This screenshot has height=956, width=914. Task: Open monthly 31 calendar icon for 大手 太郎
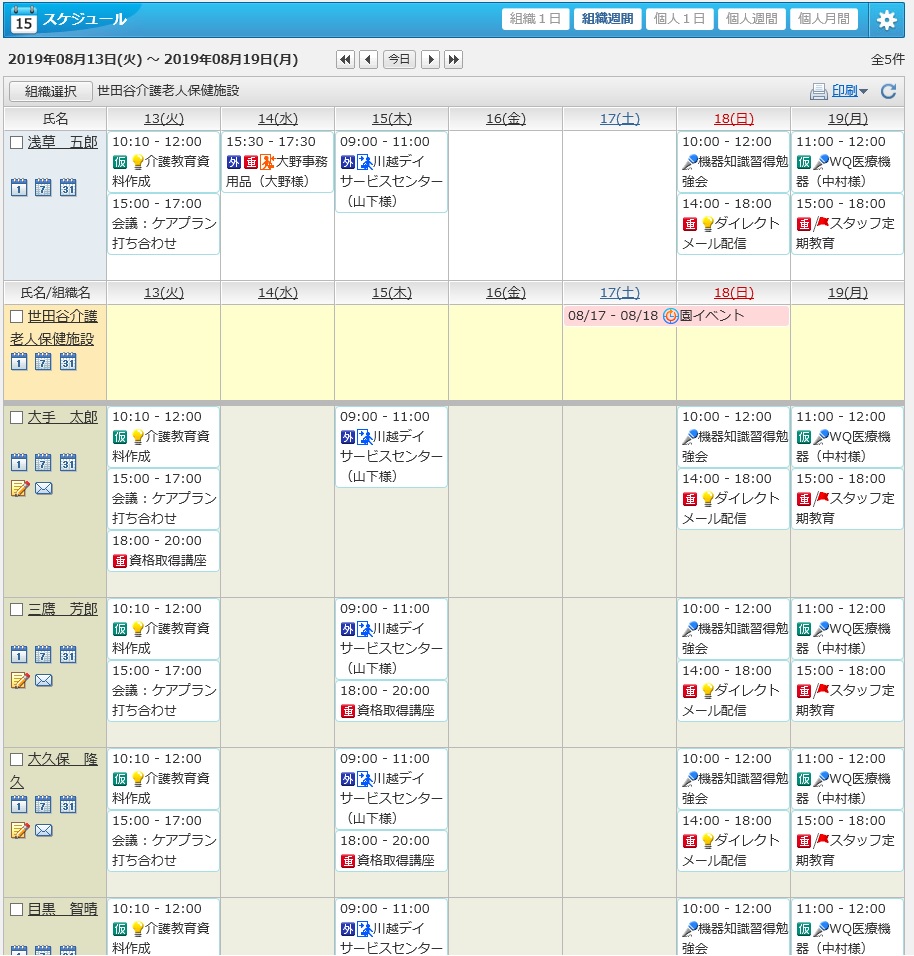[68, 463]
